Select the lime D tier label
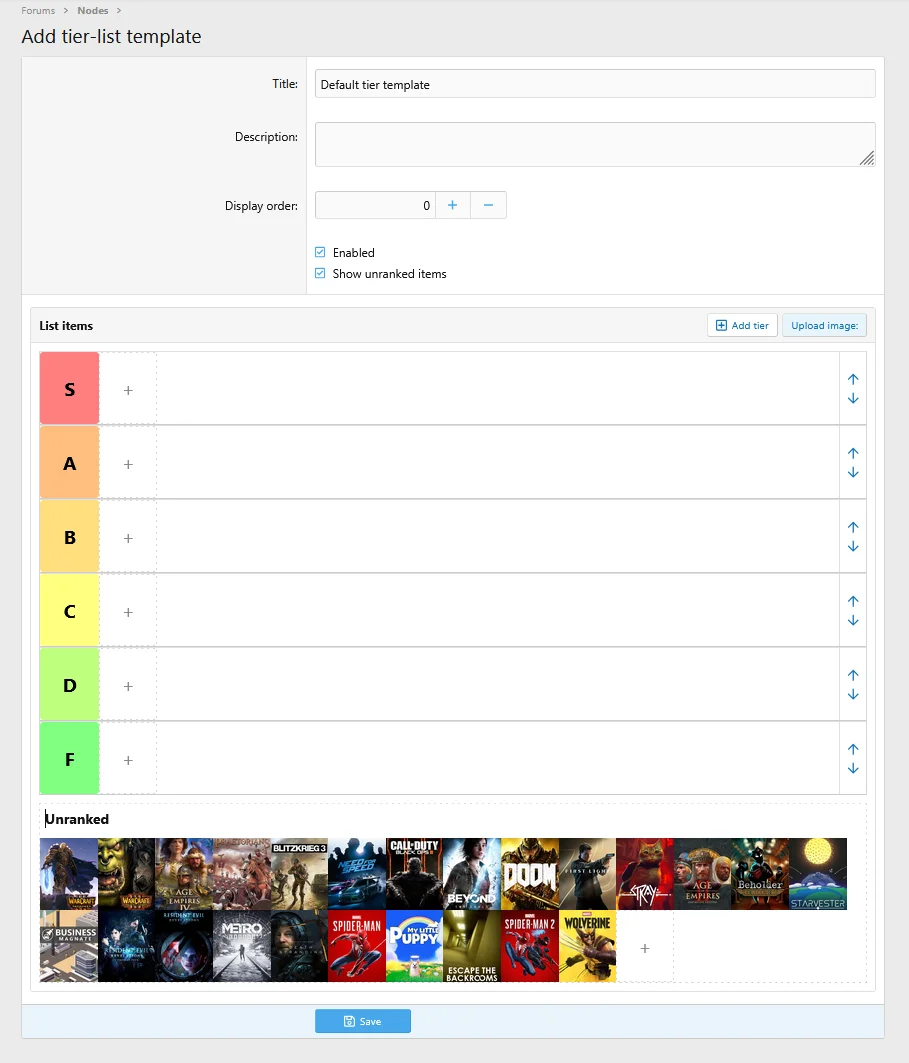 click(69, 684)
